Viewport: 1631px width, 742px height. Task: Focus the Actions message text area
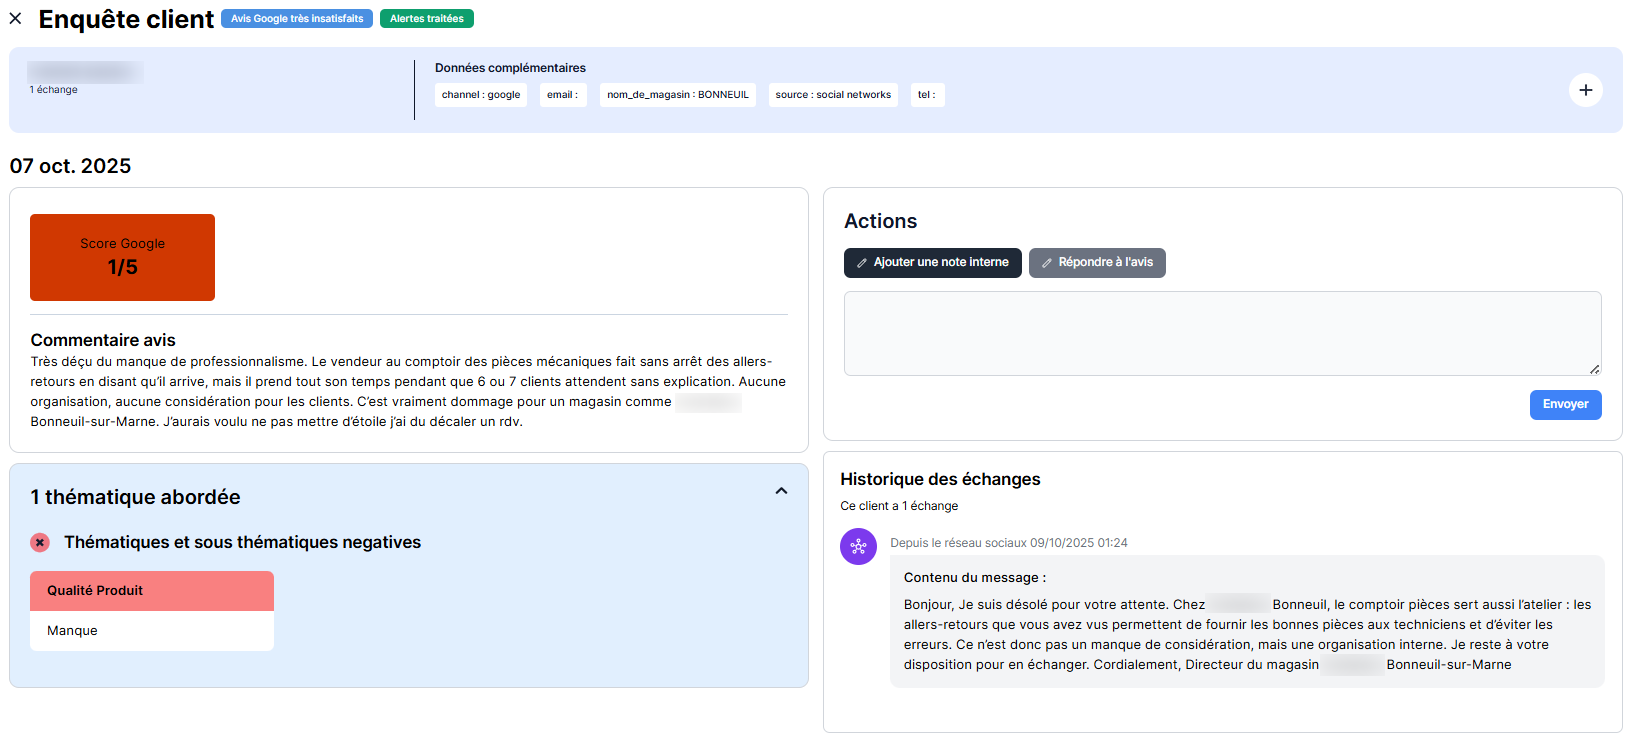tap(1221, 333)
